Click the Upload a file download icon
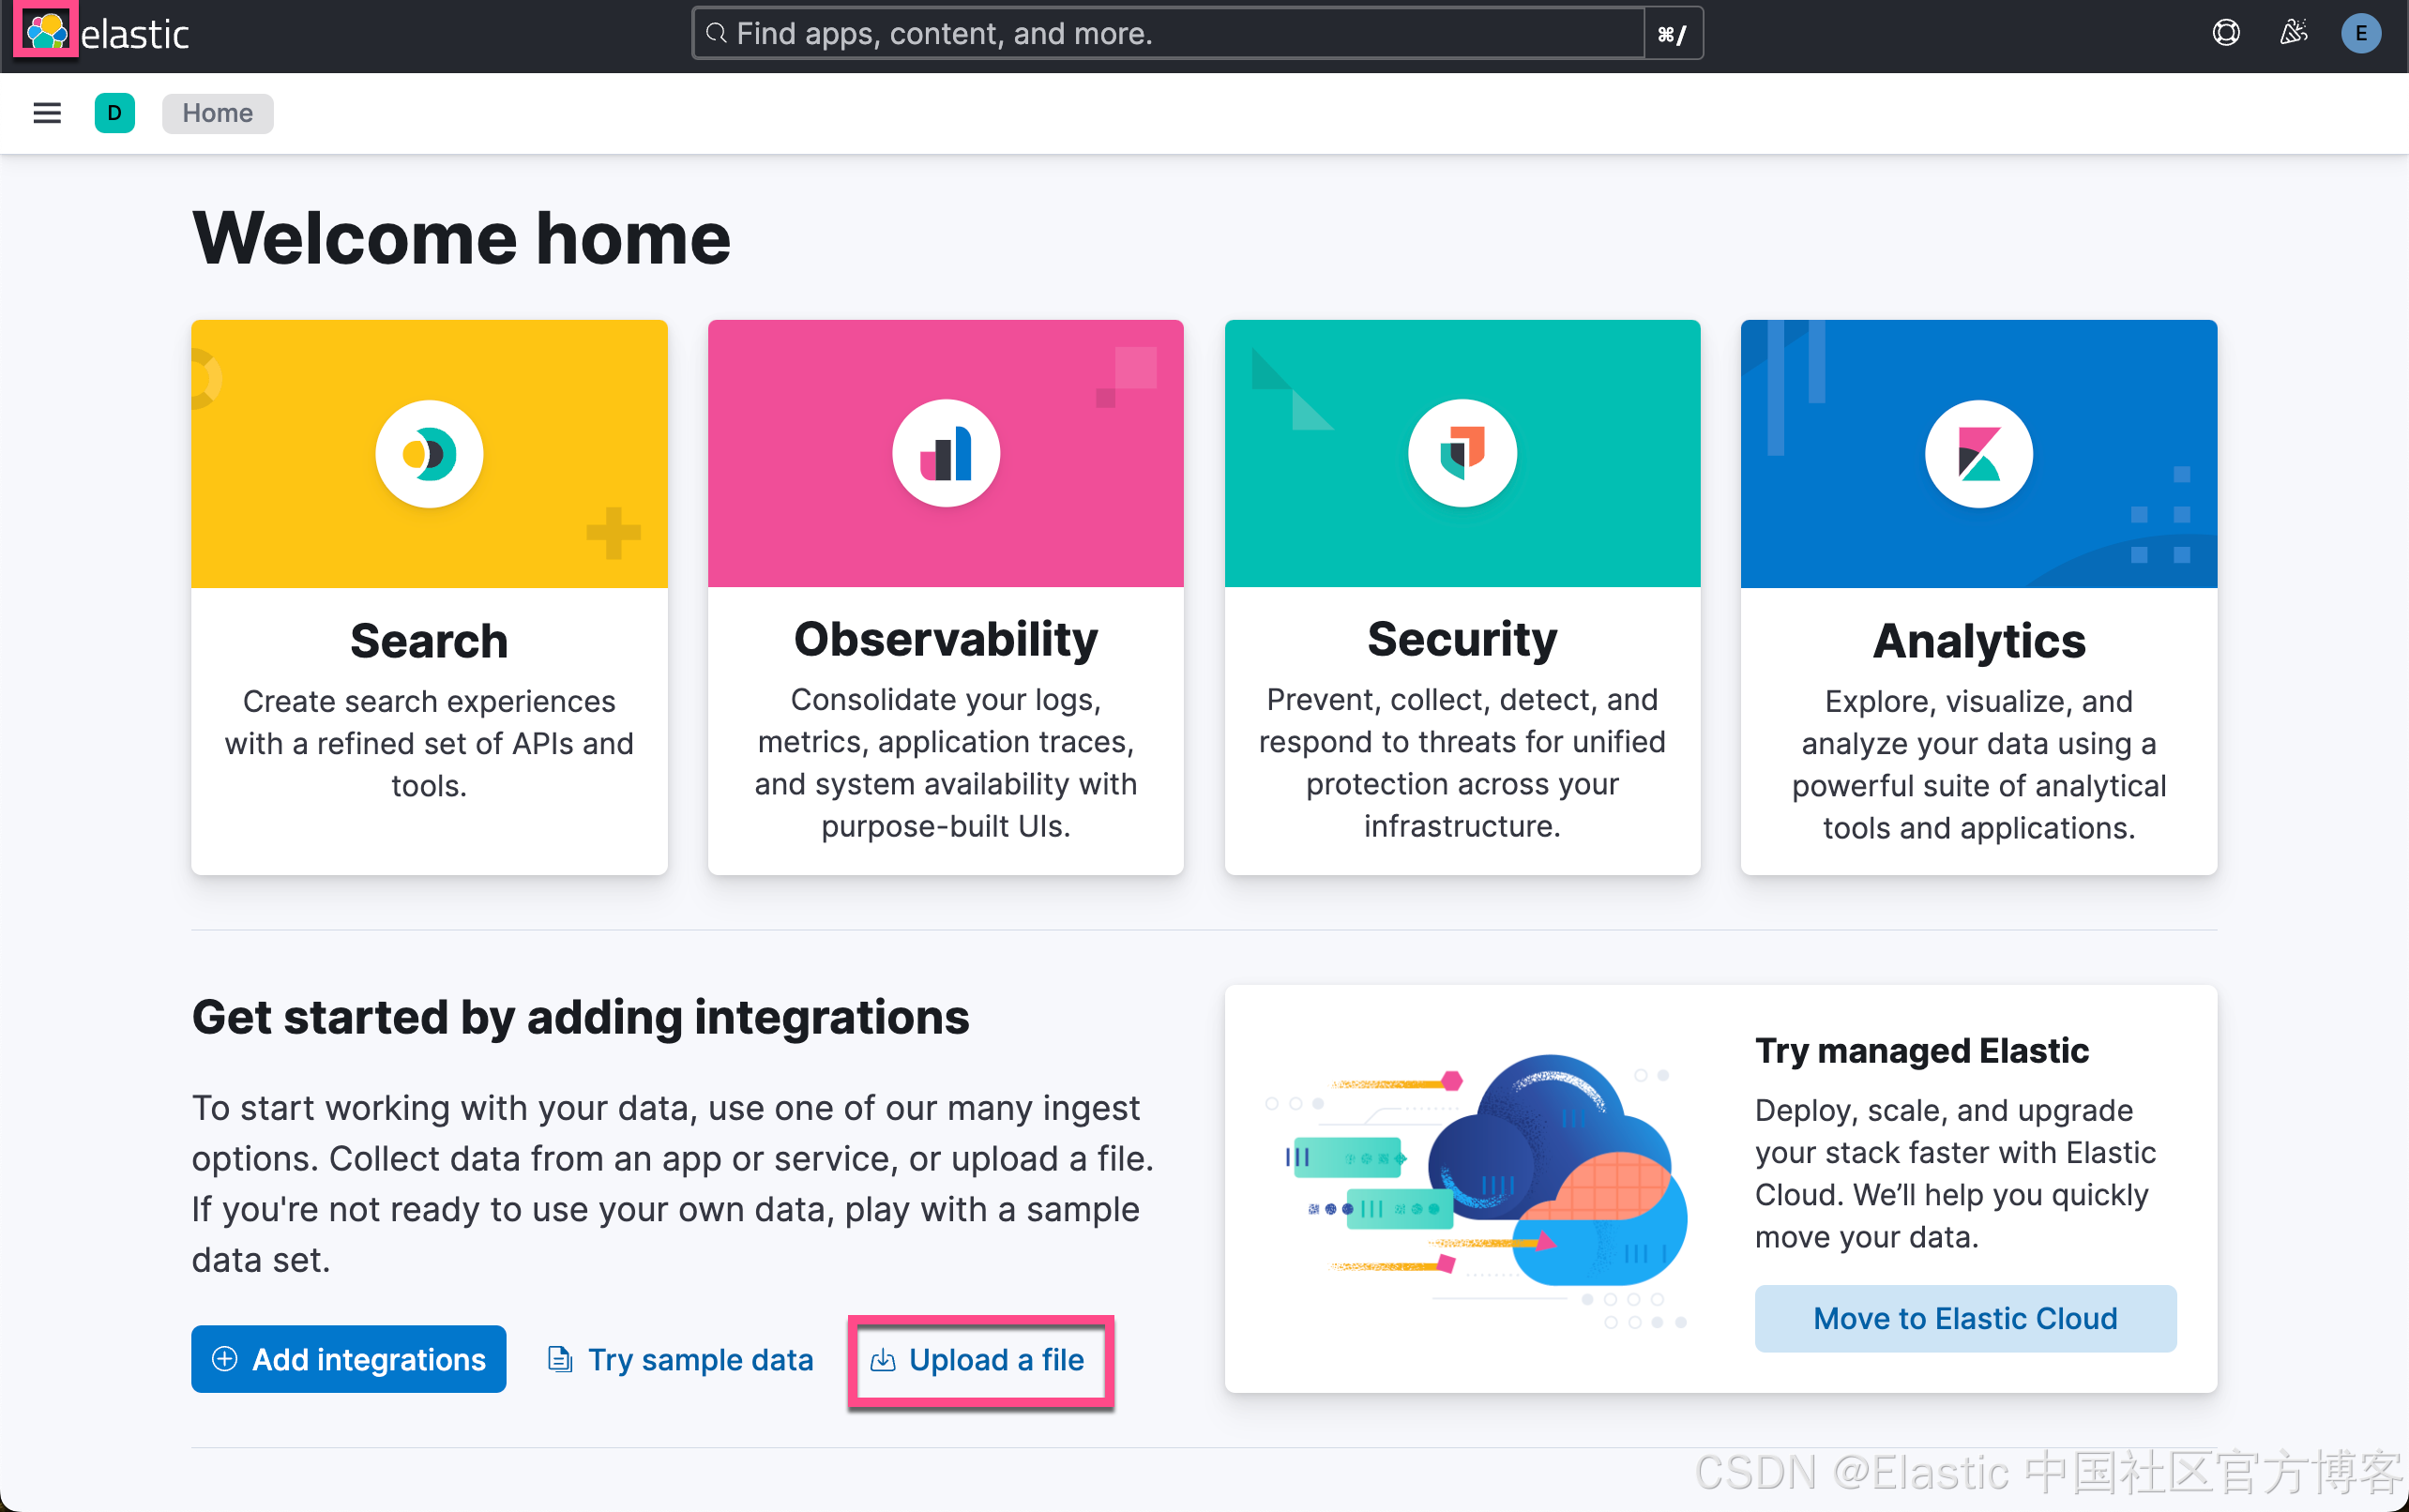Viewport: 2409px width, 1512px height. [x=884, y=1360]
